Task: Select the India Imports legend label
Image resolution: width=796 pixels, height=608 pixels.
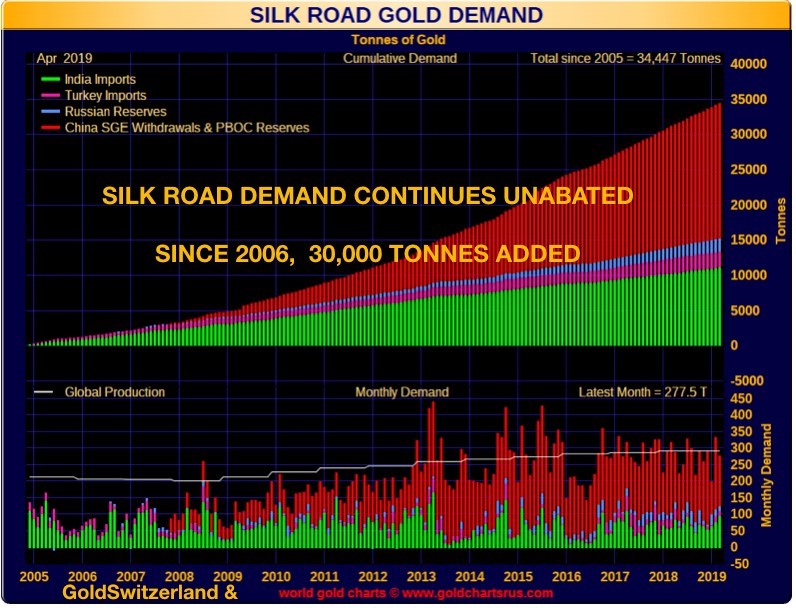Action: tap(100, 79)
